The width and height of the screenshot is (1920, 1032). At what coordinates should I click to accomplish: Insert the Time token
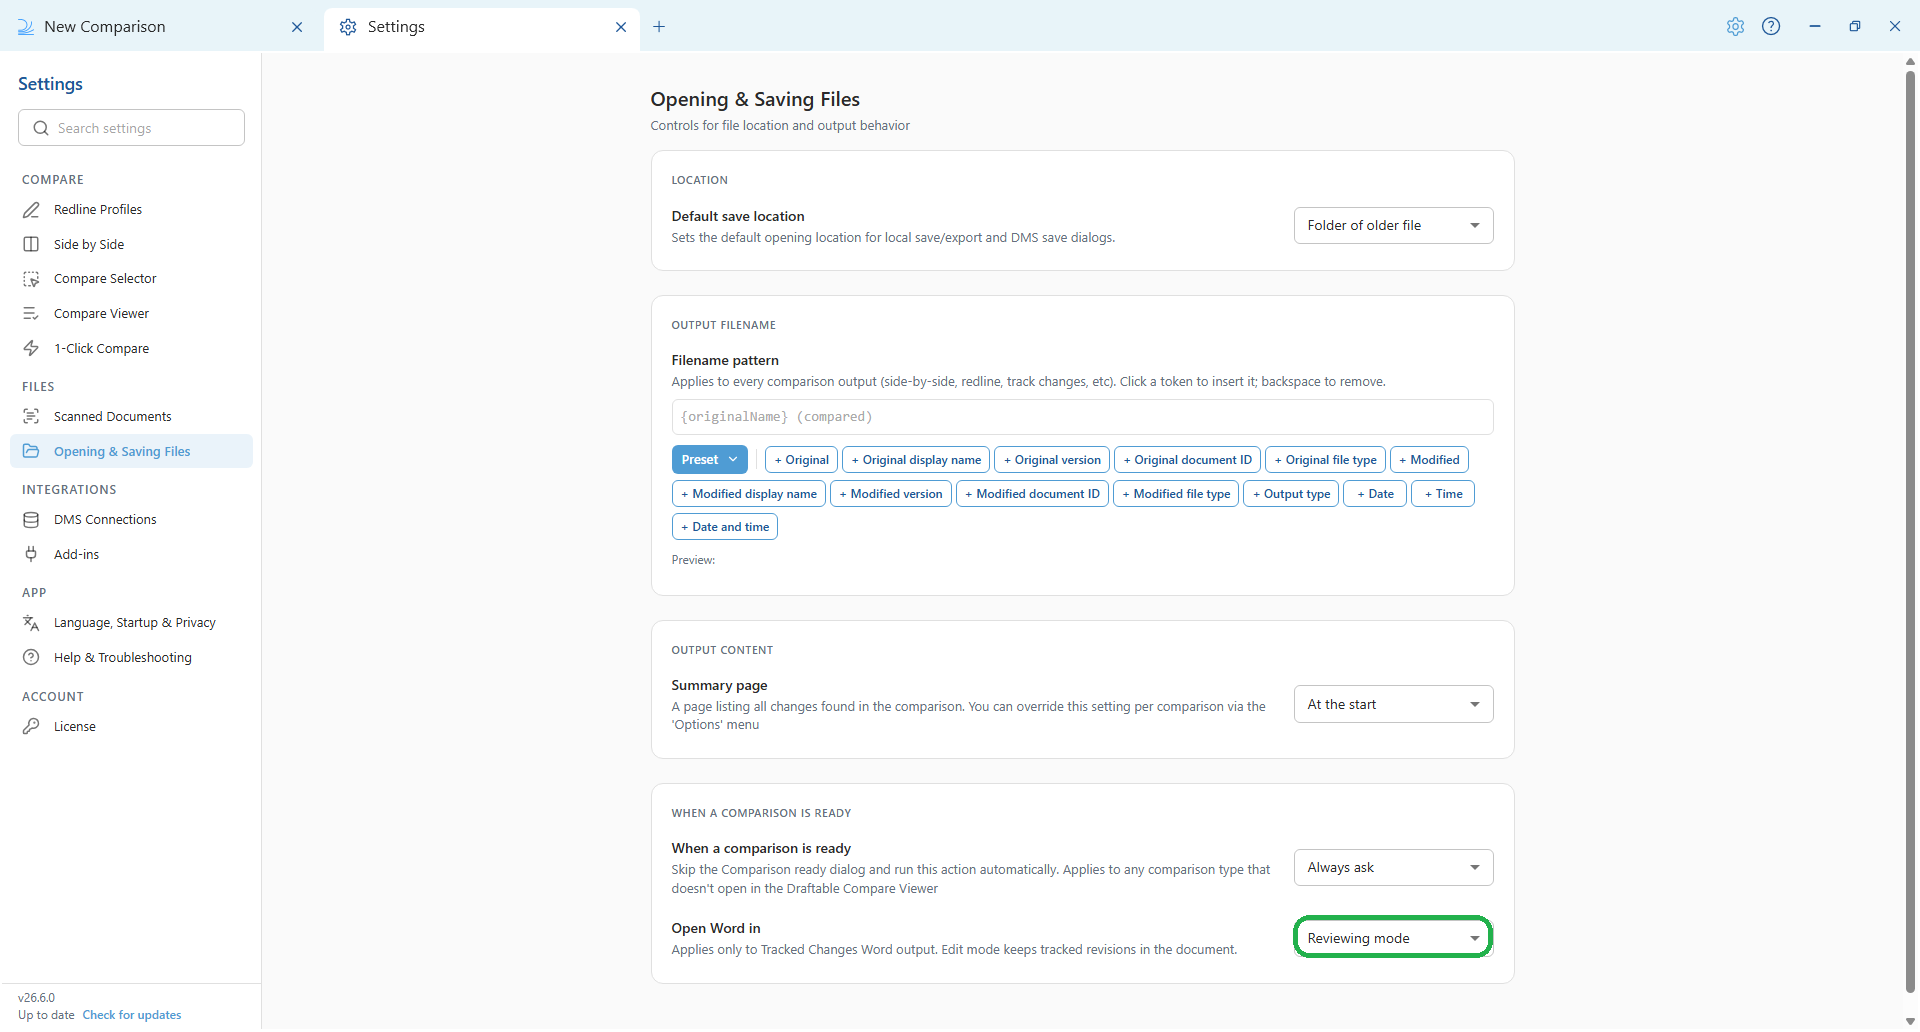(x=1443, y=494)
